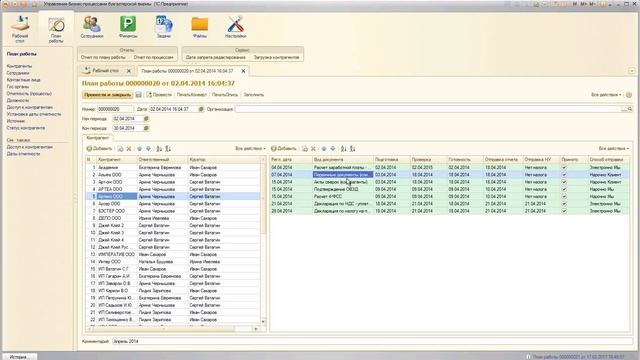Image resolution: width=640 pixels, height=360 pixels.
Task: Select the План работы 000000020 document tab
Action: (187, 71)
